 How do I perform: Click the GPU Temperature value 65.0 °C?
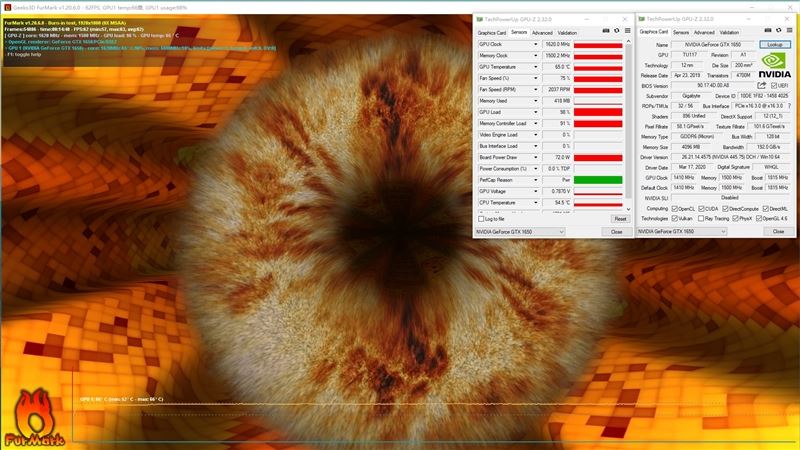tap(557, 67)
